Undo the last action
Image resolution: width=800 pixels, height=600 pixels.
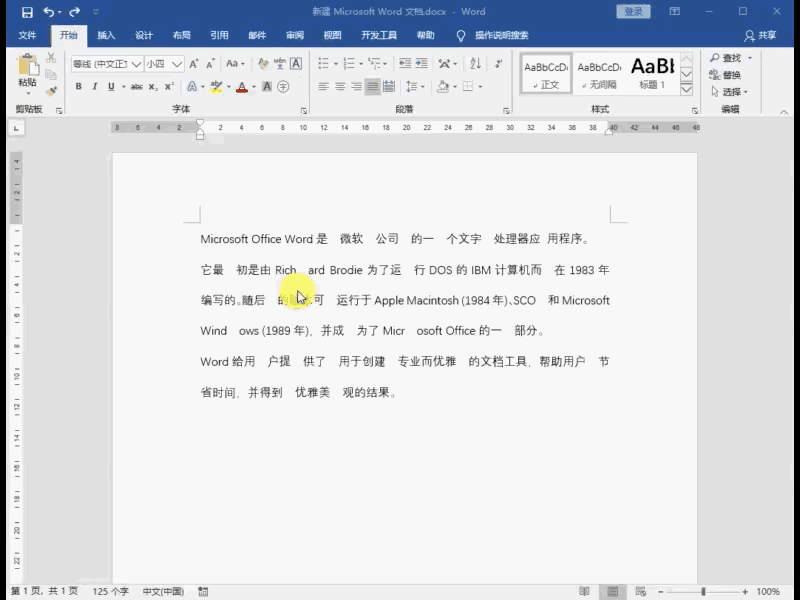point(48,12)
